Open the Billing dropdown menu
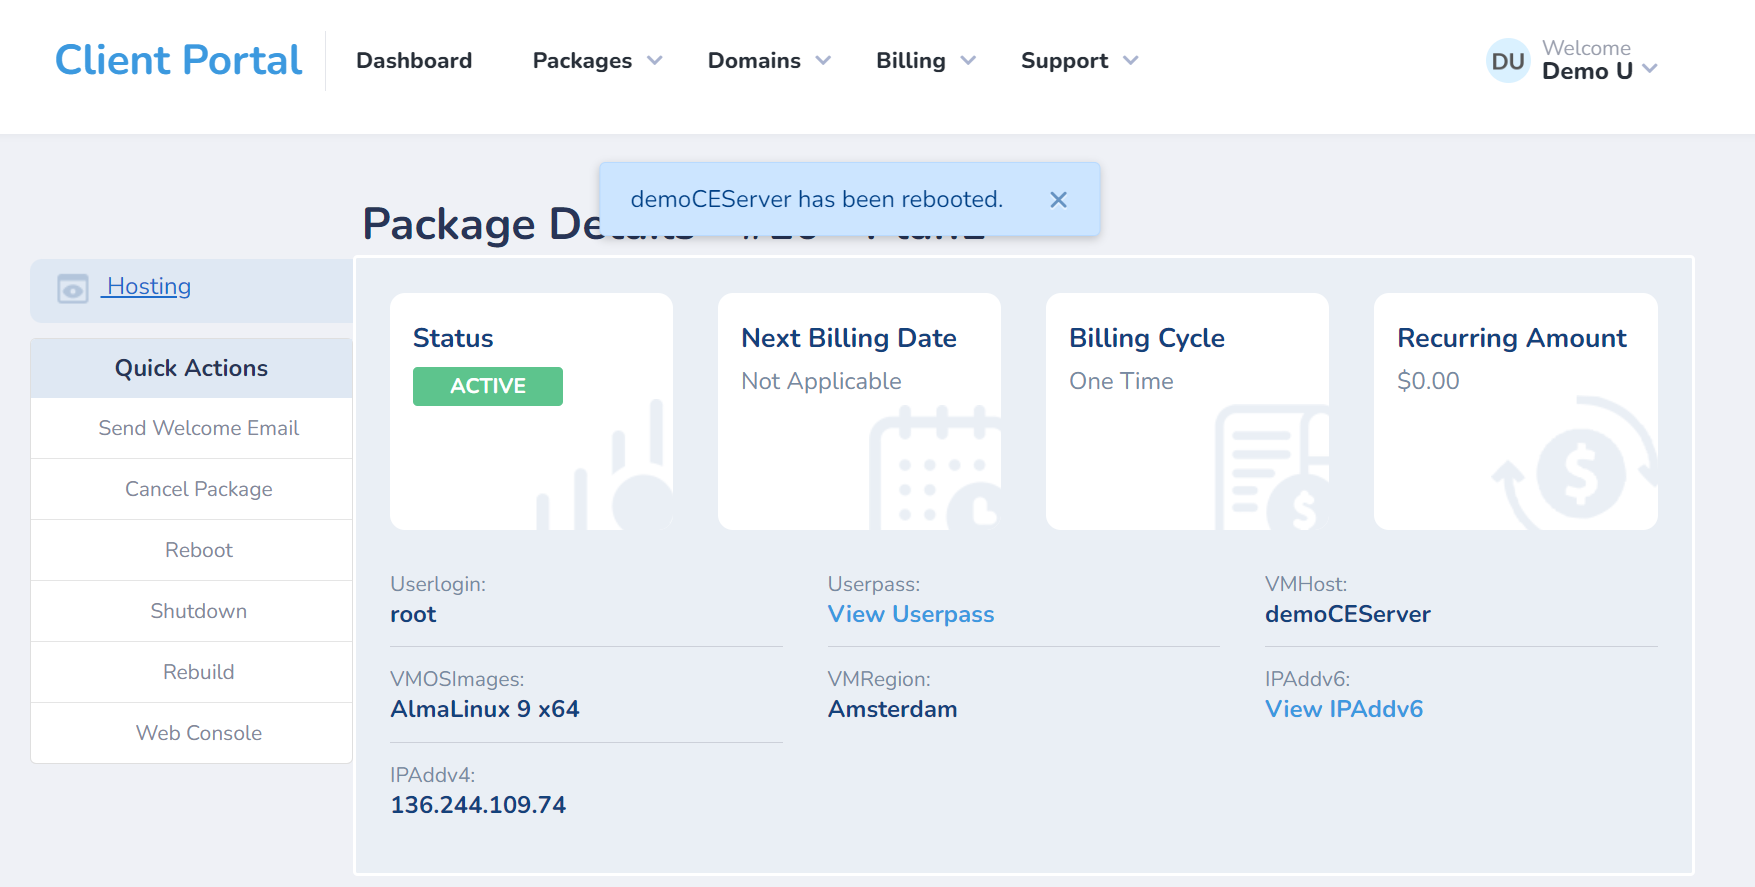 [x=926, y=61]
